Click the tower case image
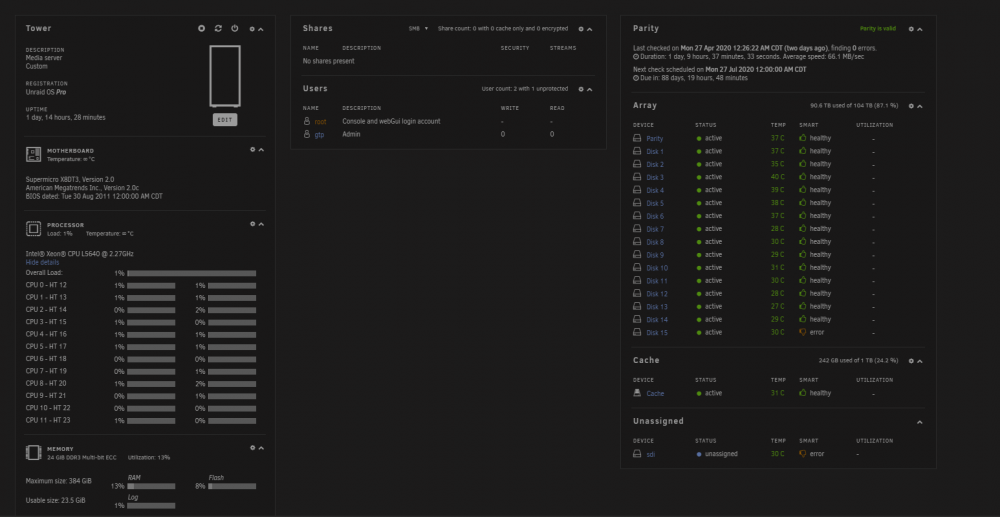This screenshot has width=1000, height=517. (225, 76)
